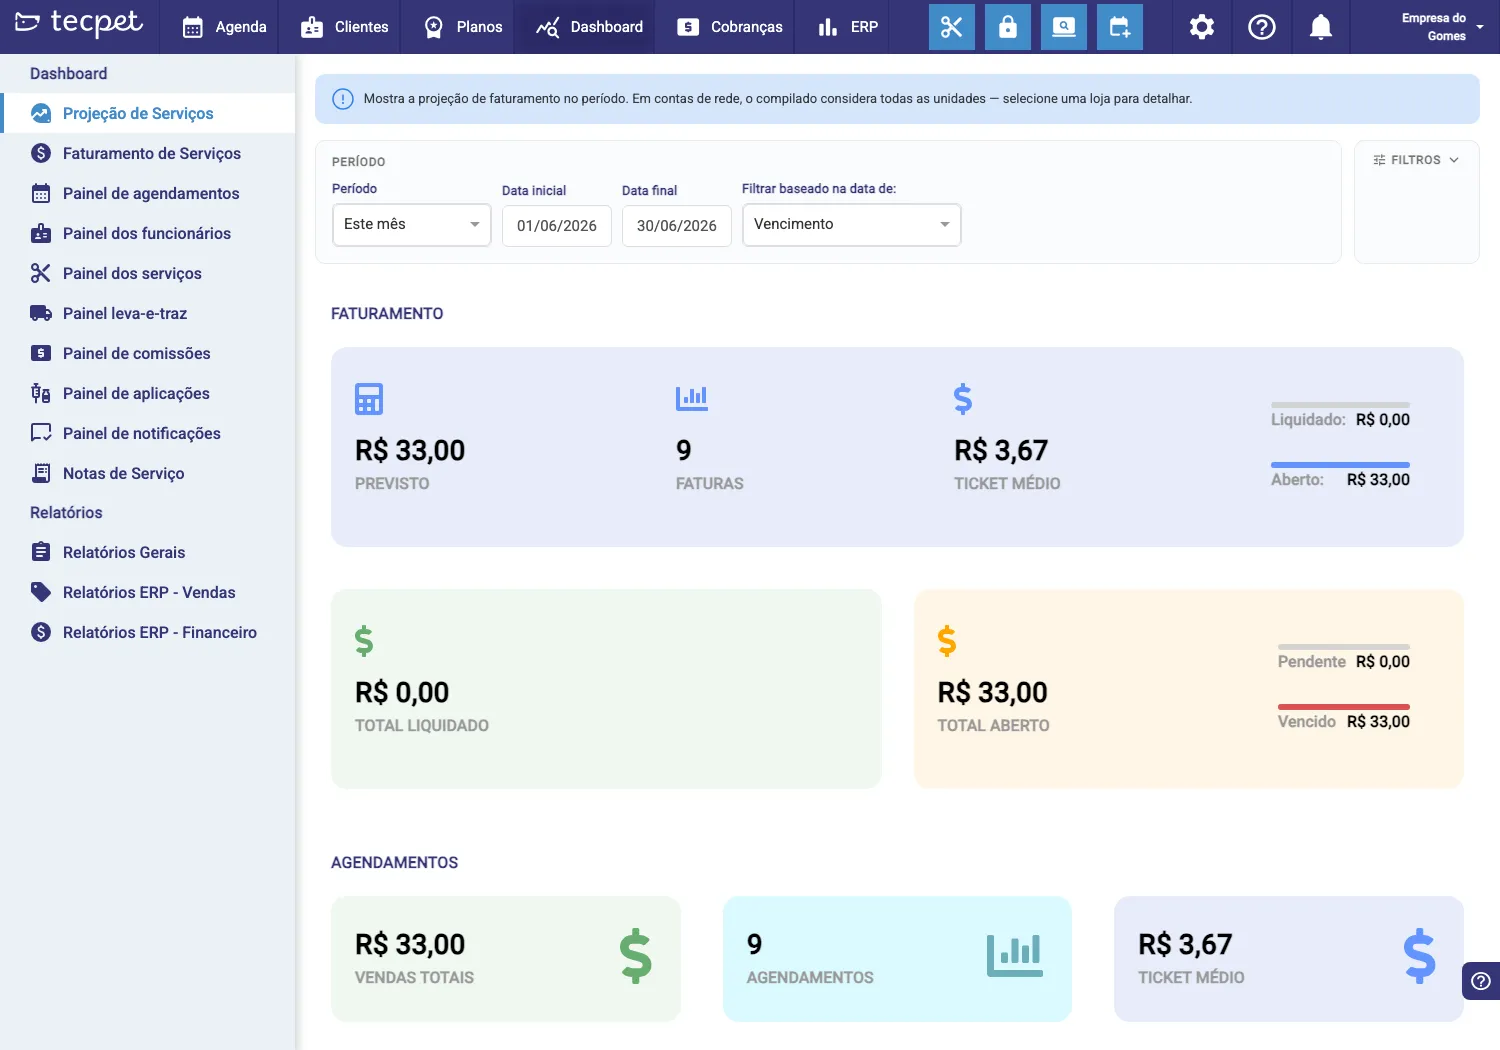Open the Vencimento filter dropdown

point(851,224)
